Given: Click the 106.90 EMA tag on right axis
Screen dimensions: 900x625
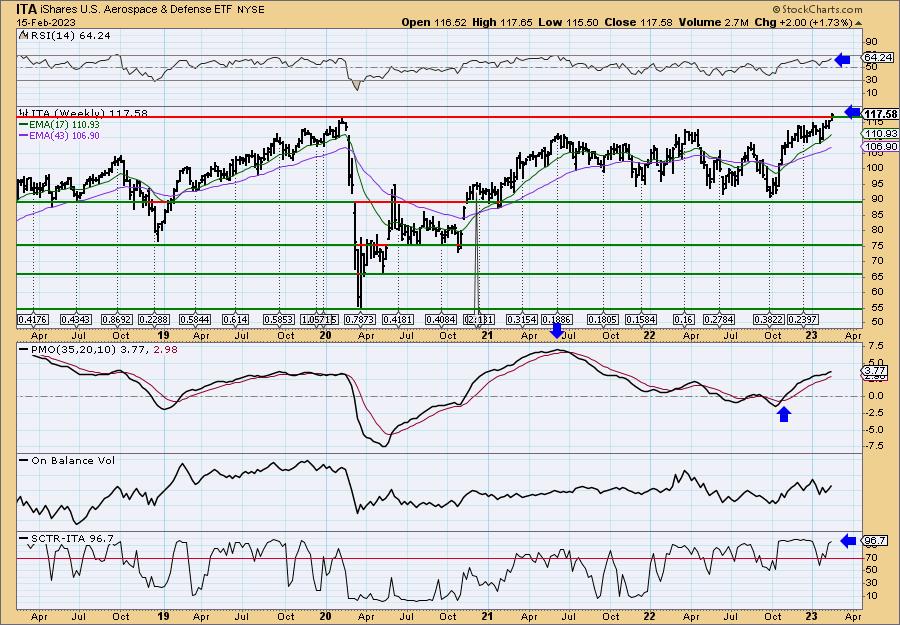Looking at the screenshot, I should 880,147.
